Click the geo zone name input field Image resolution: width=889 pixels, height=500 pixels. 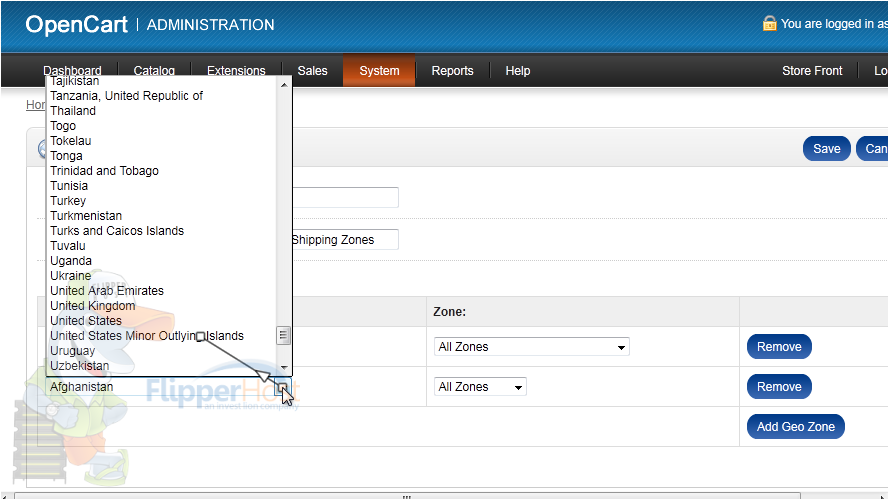point(345,197)
